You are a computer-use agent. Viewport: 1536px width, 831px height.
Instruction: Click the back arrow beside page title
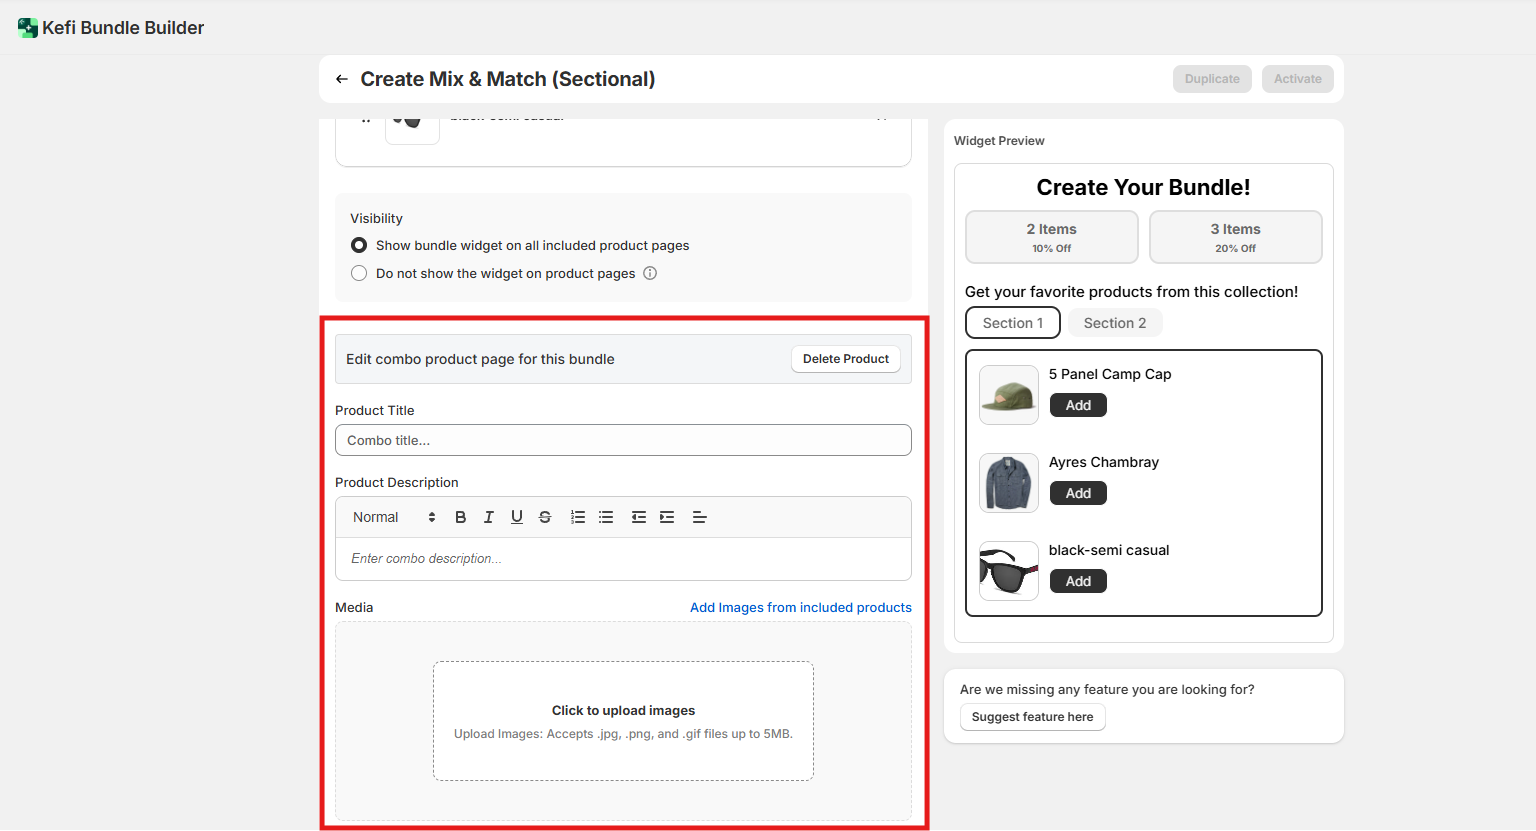click(342, 79)
